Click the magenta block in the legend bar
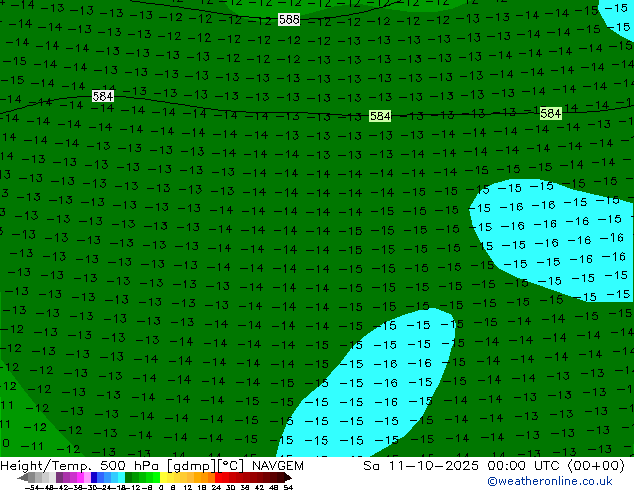 (x=80, y=477)
